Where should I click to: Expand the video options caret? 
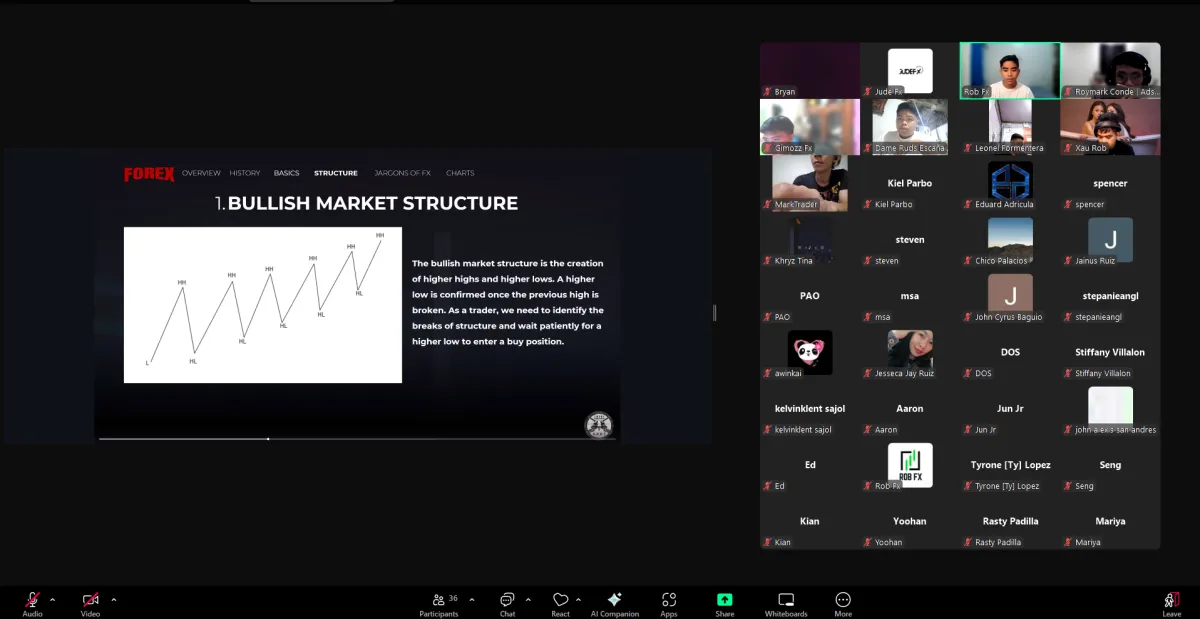pos(113,601)
